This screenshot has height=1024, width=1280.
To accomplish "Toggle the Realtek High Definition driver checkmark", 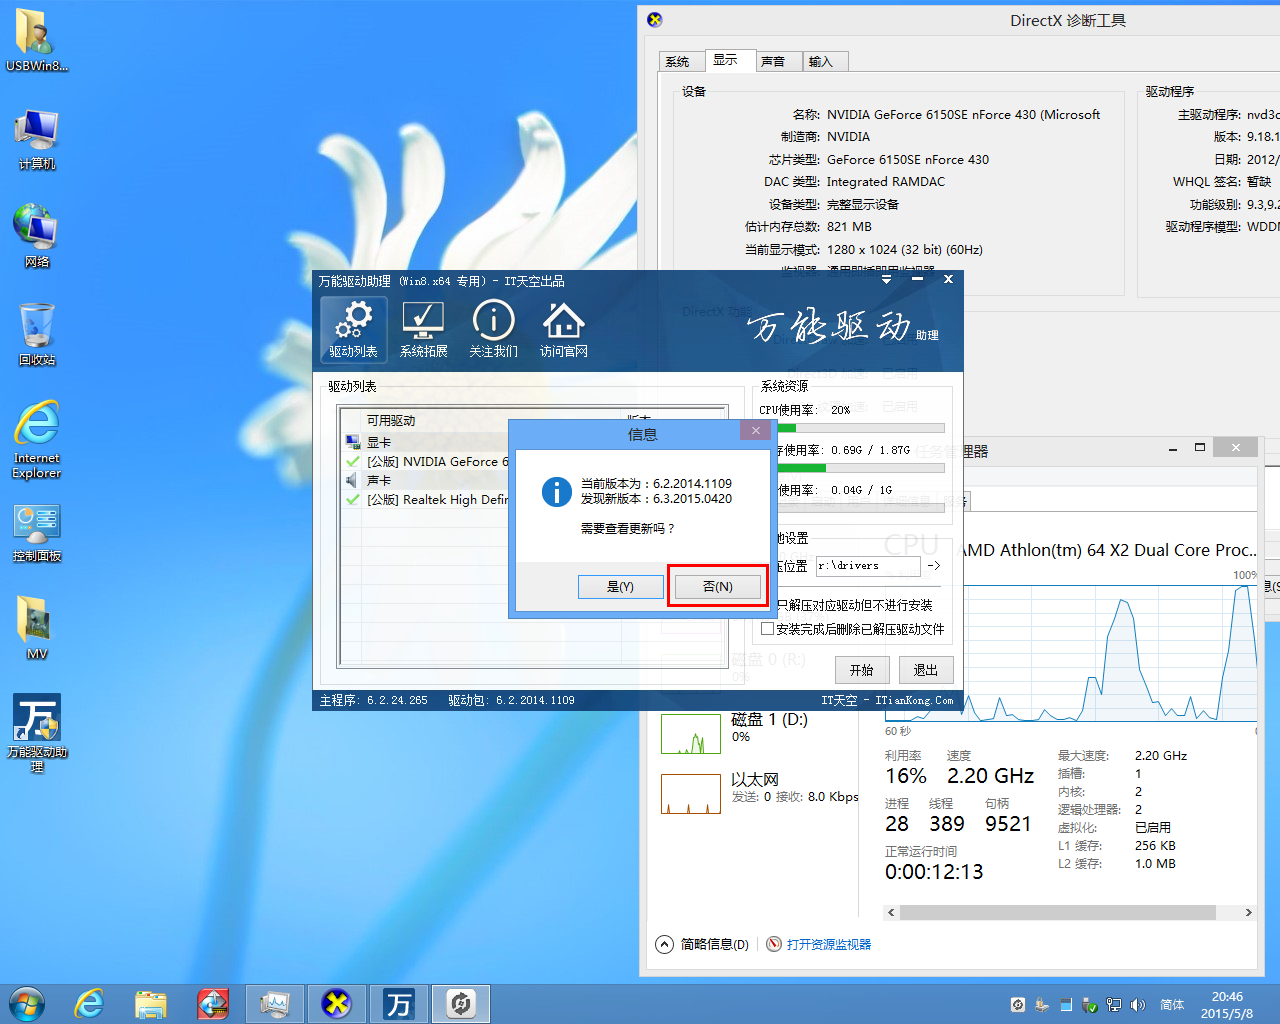I will [x=352, y=499].
